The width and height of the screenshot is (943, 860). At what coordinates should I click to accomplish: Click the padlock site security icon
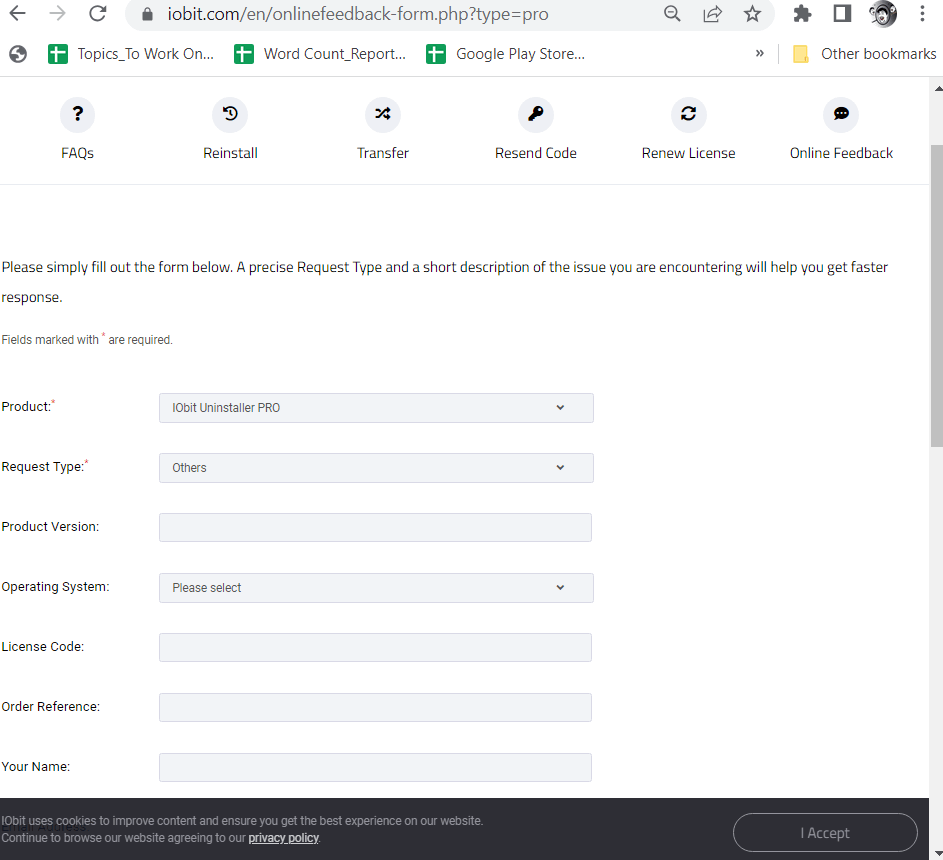click(147, 14)
